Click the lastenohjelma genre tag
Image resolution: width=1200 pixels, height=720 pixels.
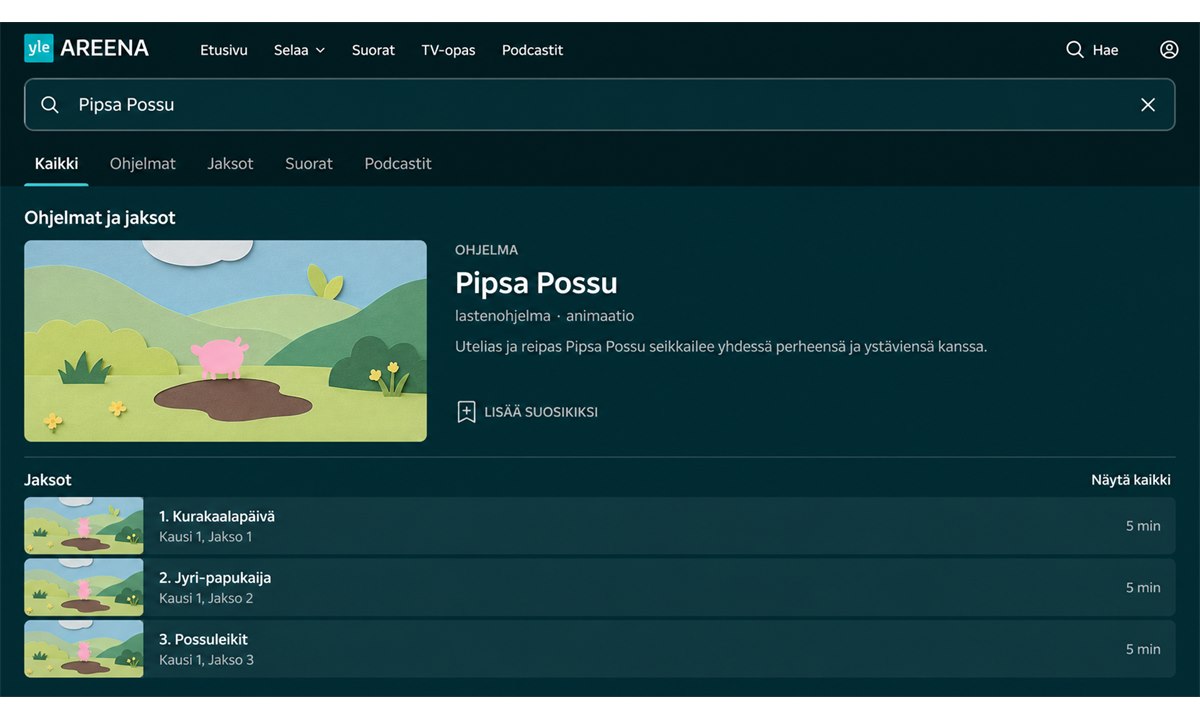(x=503, y=316)
